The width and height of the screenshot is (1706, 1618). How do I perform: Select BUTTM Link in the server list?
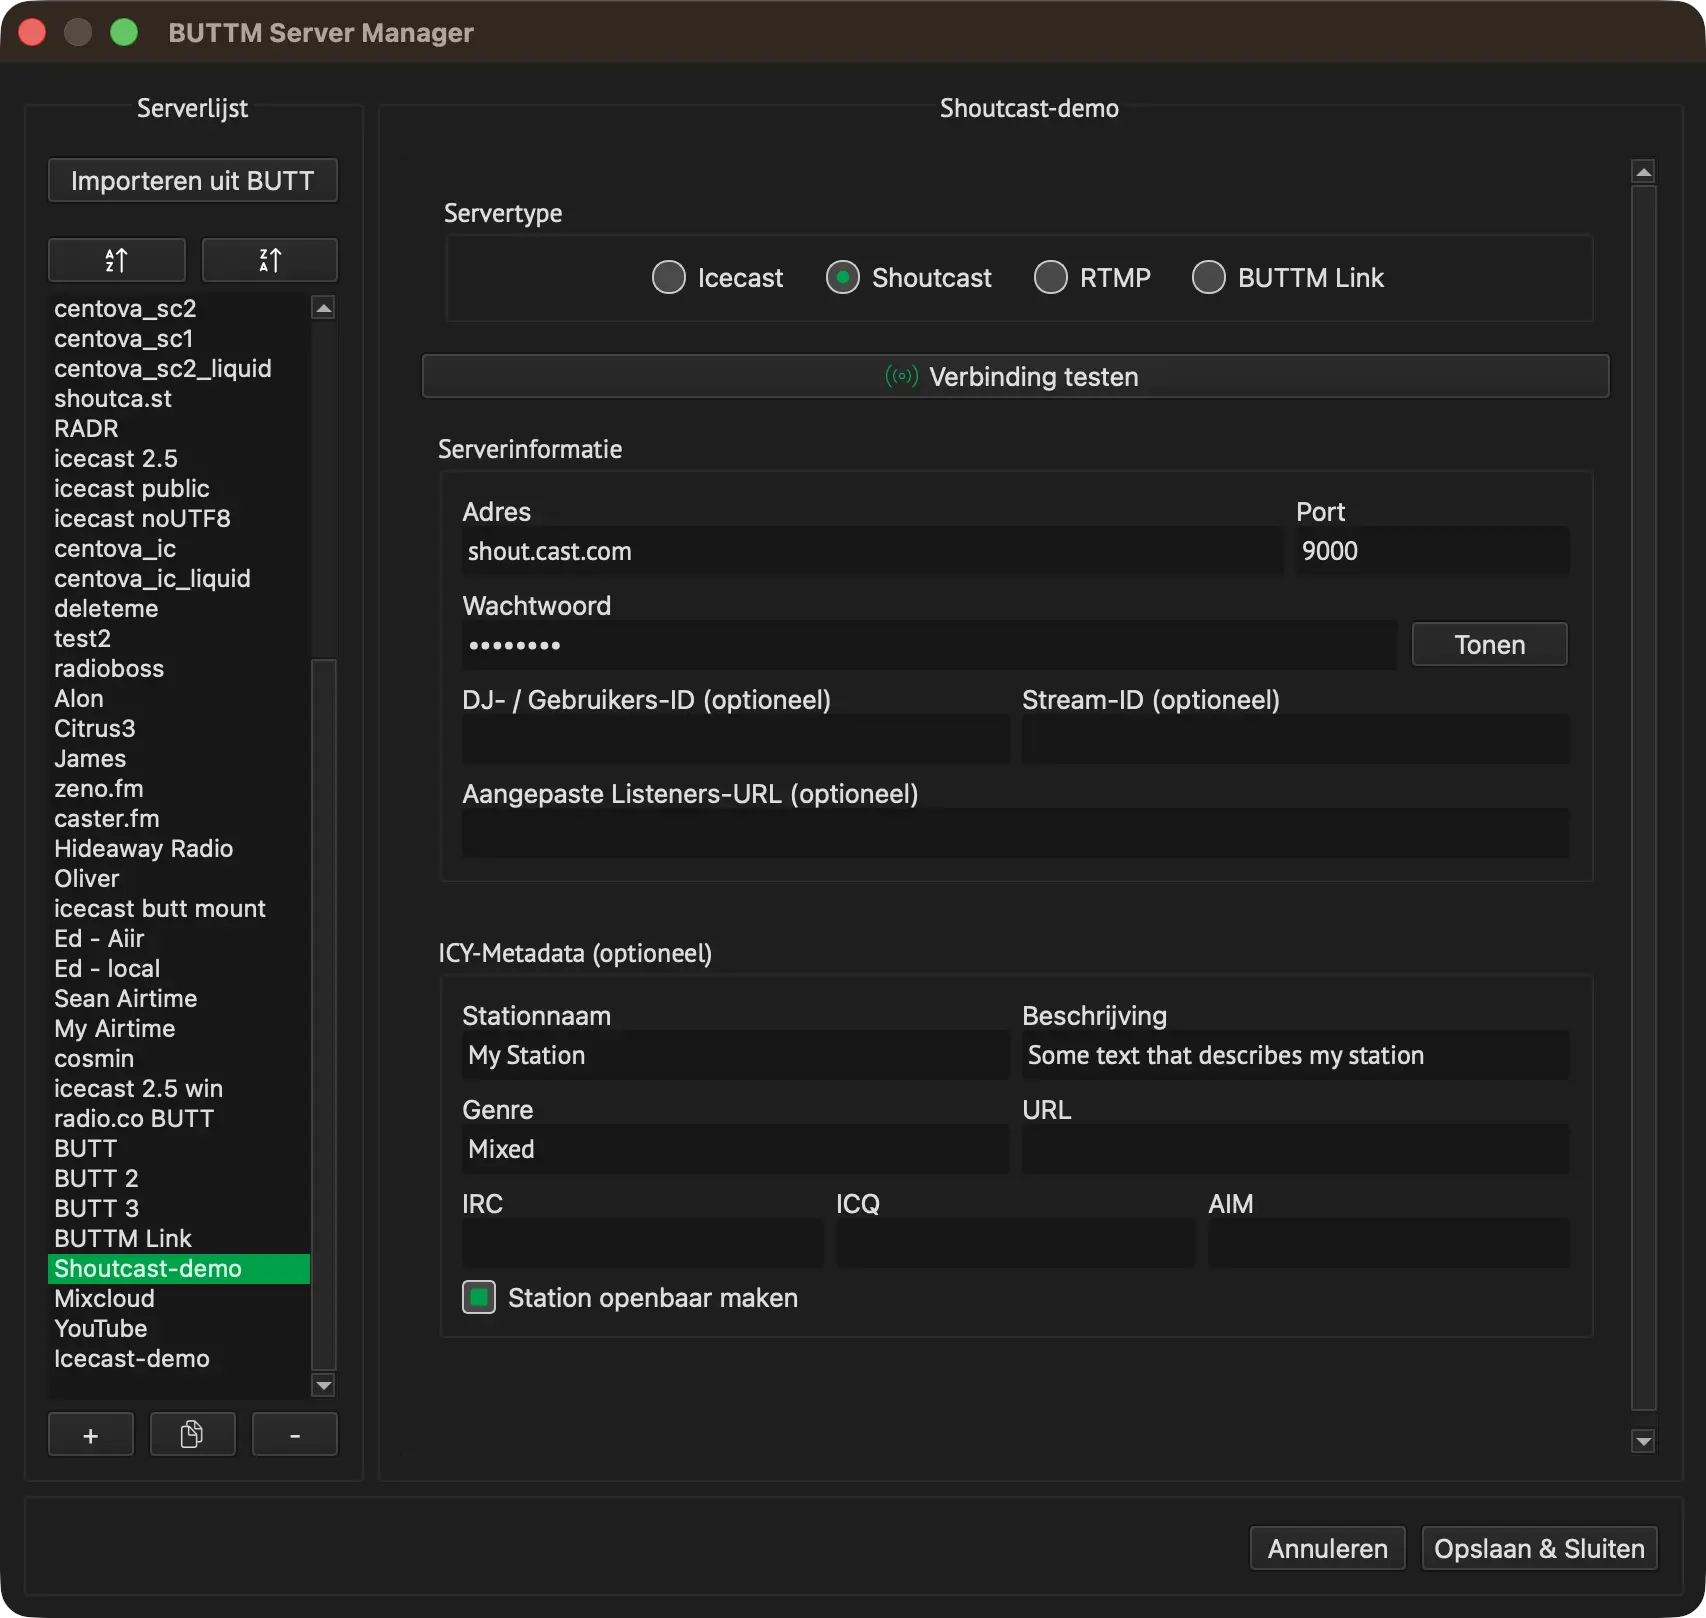coord(179,1239)
